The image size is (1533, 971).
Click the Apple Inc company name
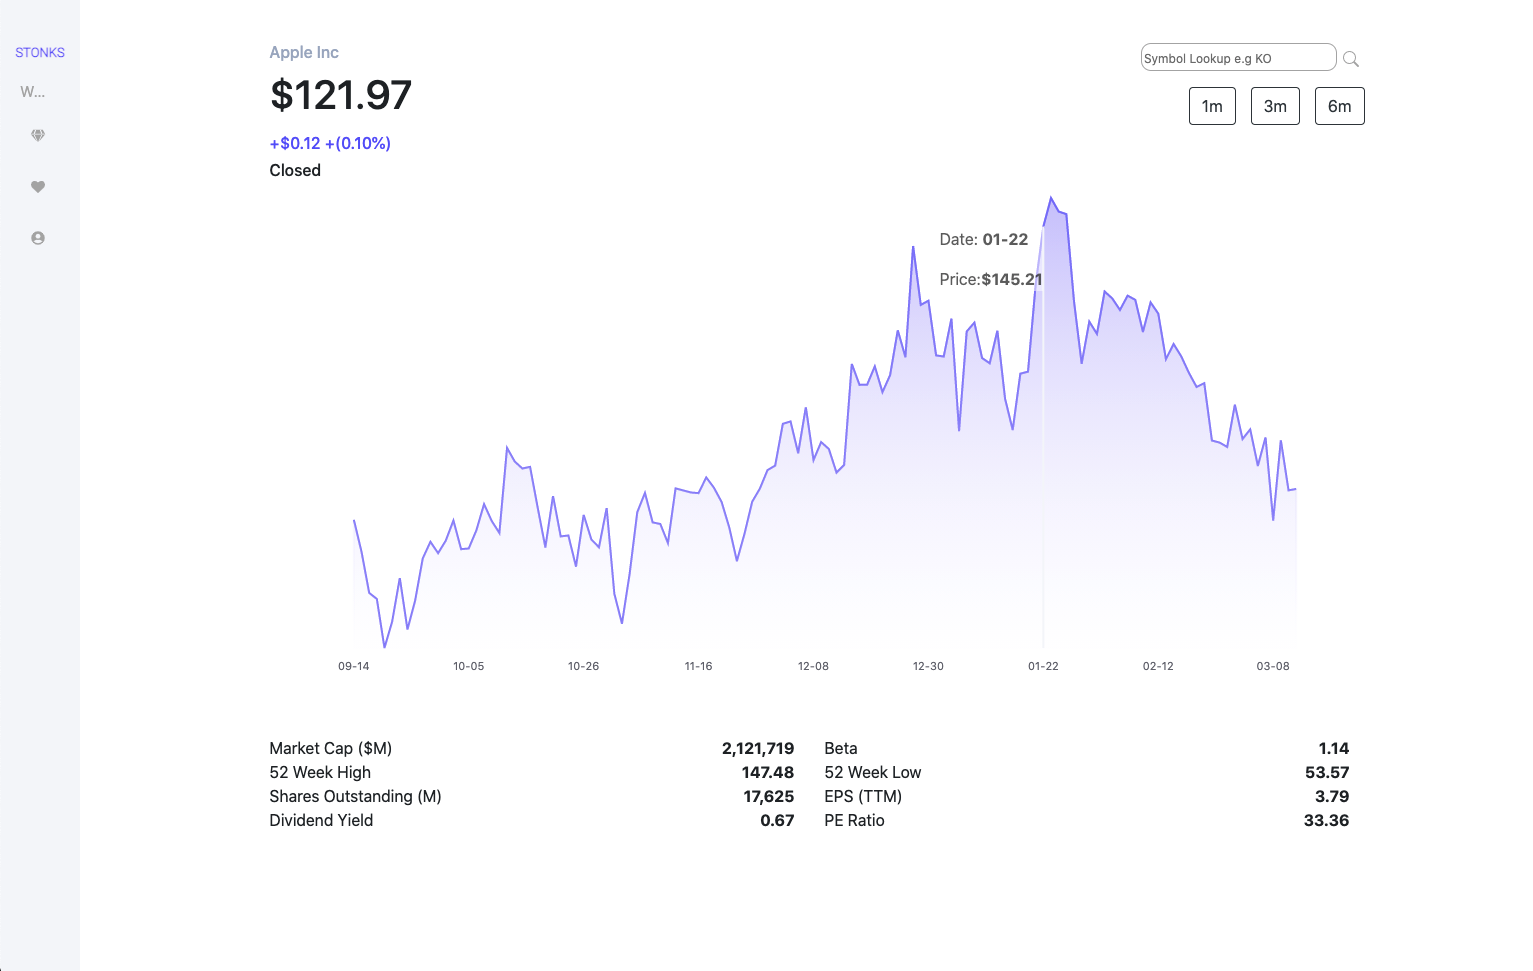(304, 52)
